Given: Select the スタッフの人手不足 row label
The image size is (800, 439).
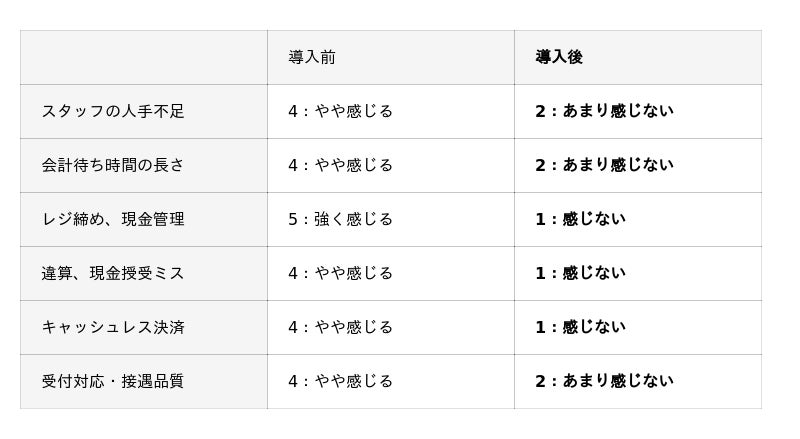Looking at the screenshot, I should coord(113,111).
